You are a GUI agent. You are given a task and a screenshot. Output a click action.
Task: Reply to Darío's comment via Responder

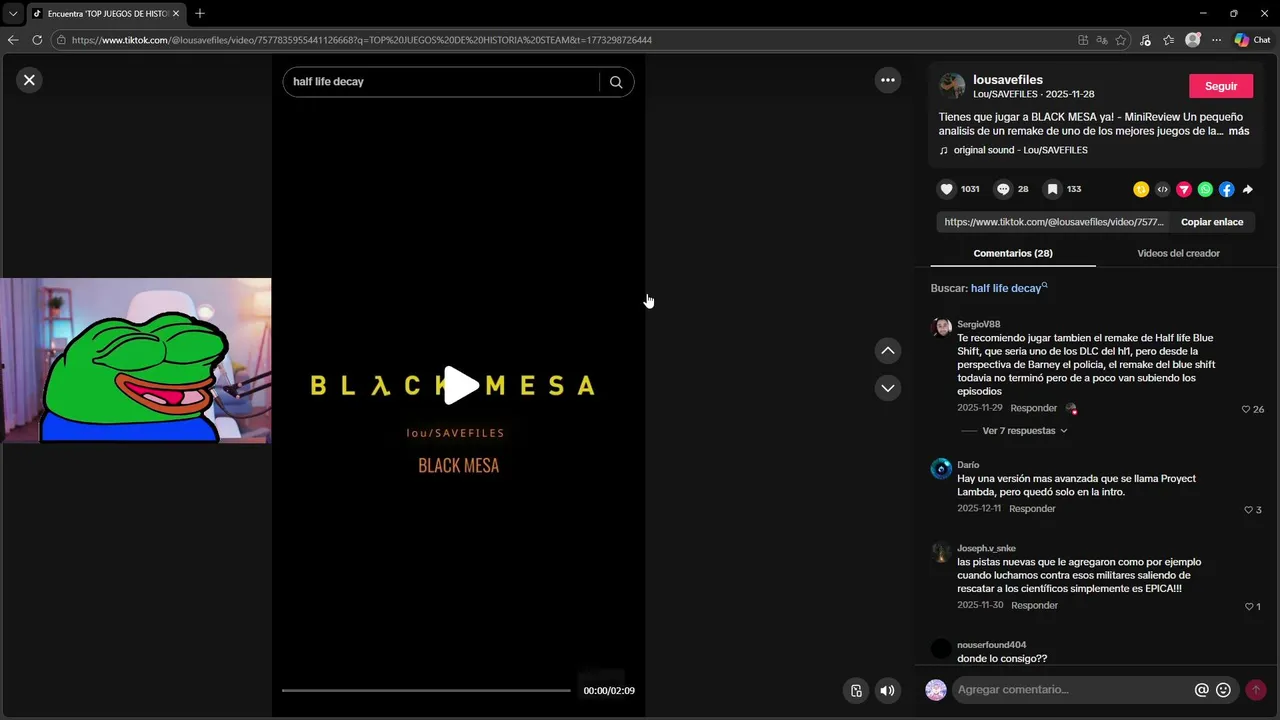tap(1032, 509)
